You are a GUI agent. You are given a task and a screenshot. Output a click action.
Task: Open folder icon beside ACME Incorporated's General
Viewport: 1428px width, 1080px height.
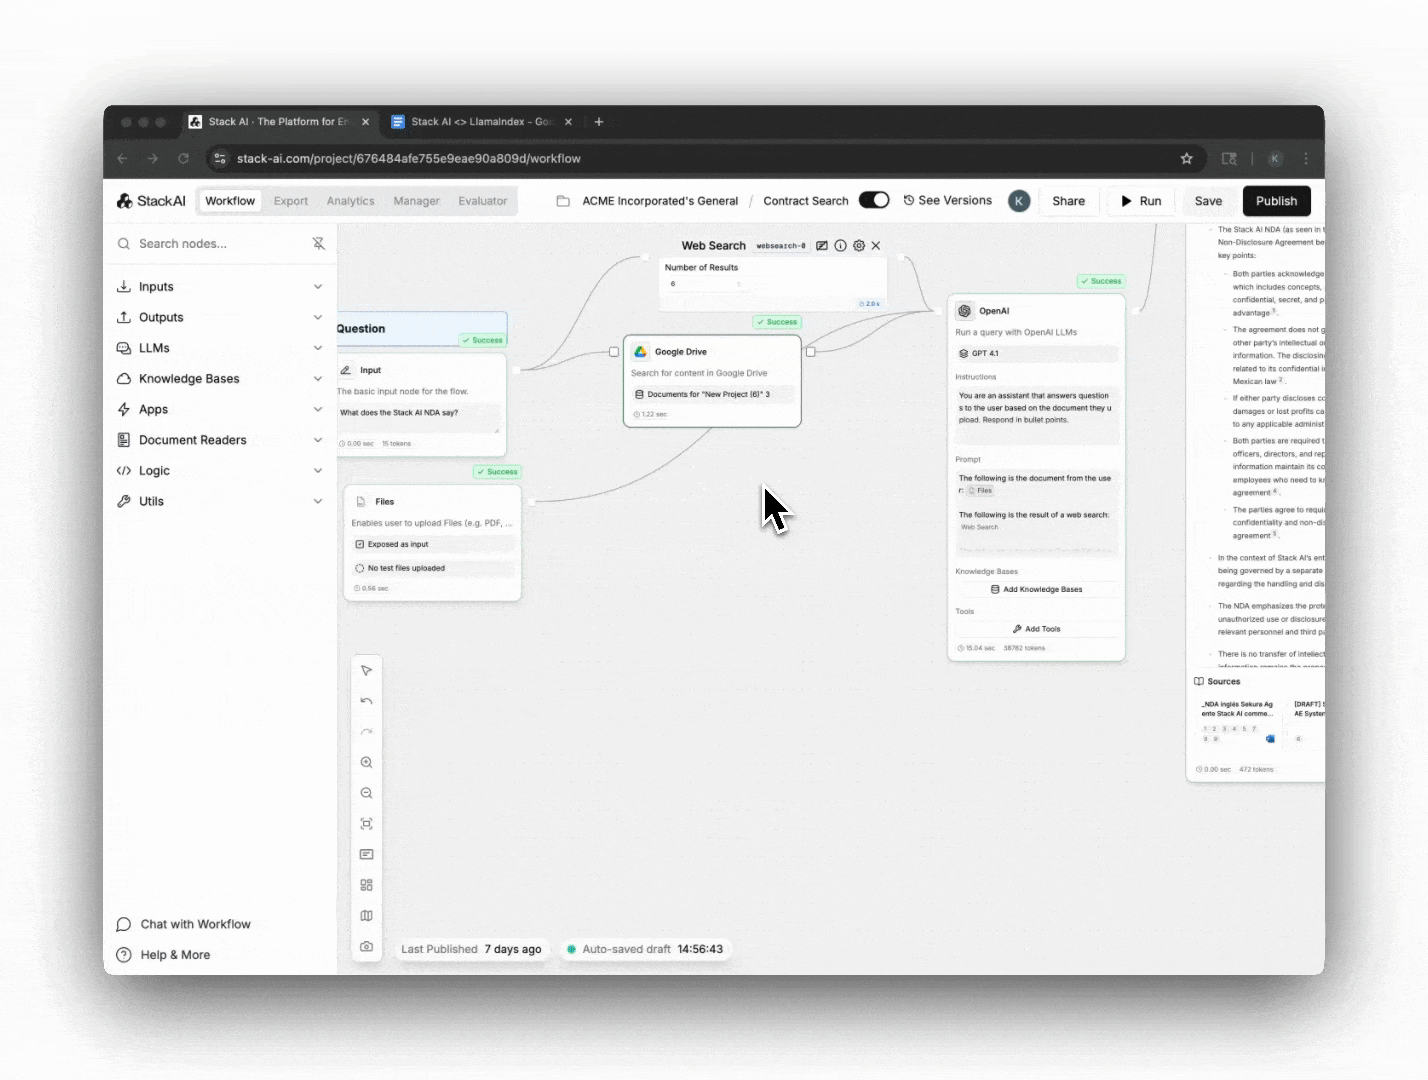[563, 201]
